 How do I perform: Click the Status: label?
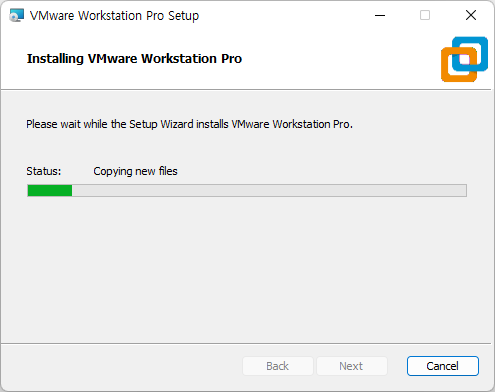tap(44, 171)
